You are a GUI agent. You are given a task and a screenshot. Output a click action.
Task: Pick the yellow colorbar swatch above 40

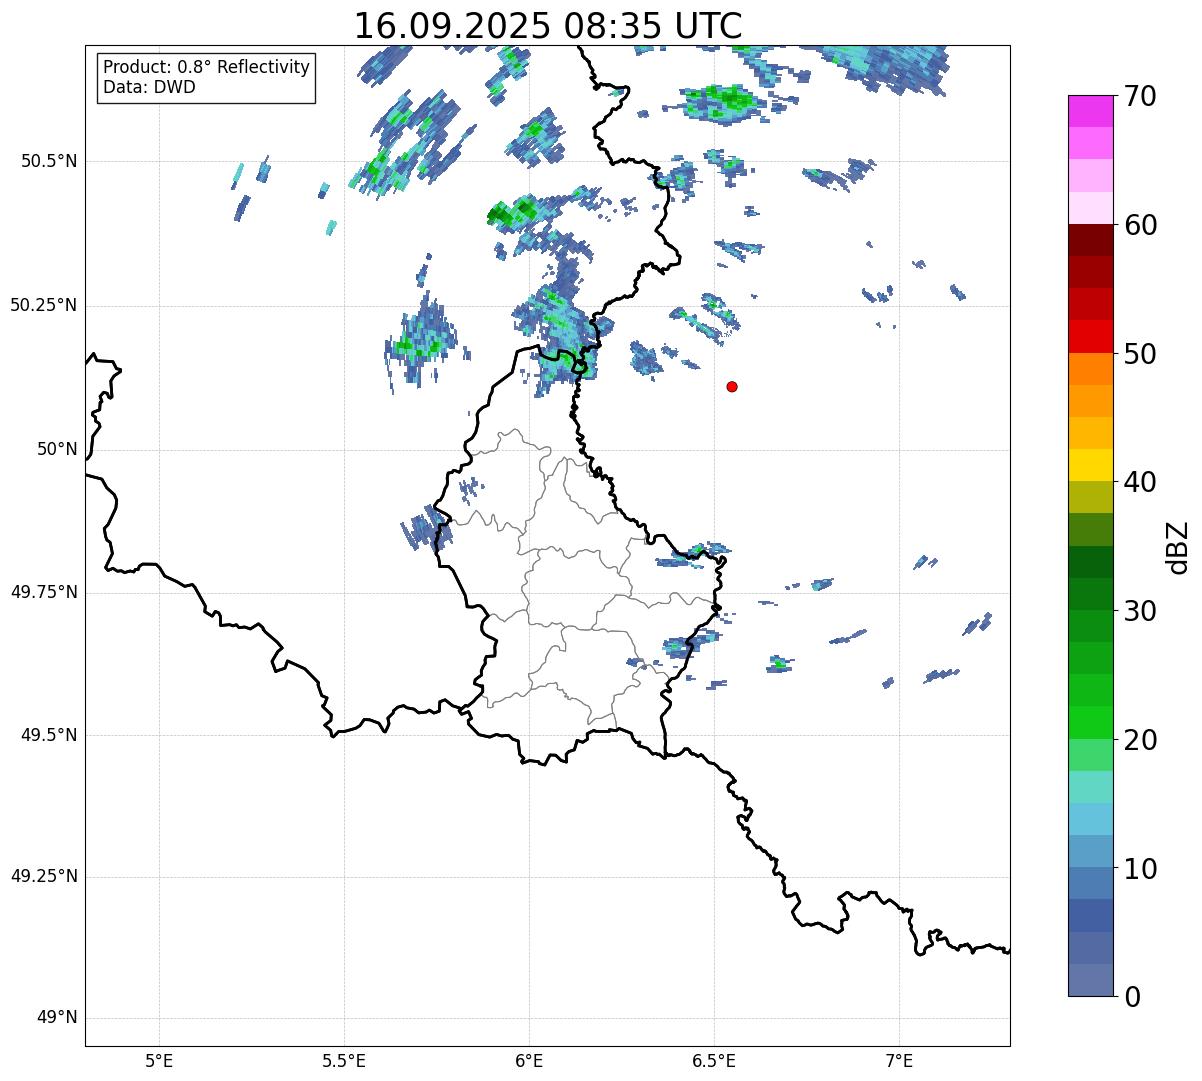[1090, 465]
